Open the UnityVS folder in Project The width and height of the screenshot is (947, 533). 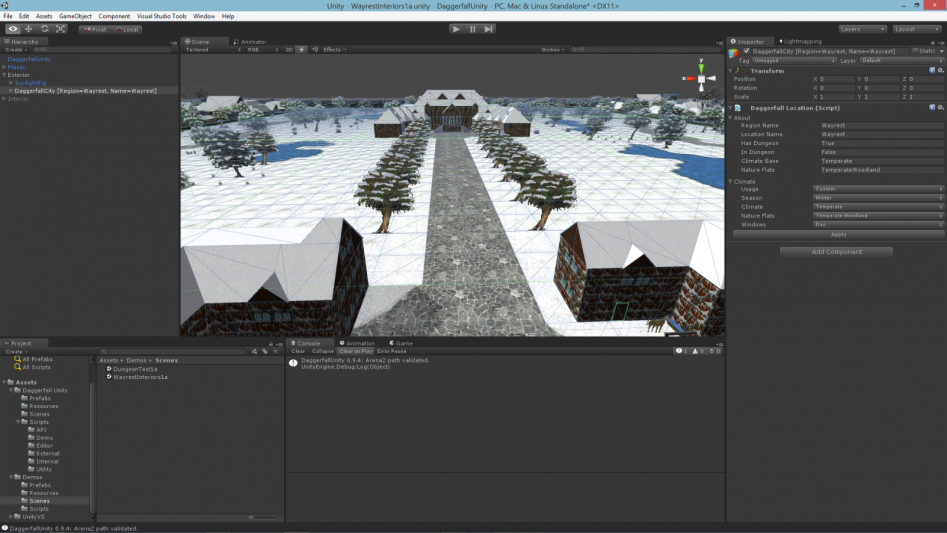33,517
